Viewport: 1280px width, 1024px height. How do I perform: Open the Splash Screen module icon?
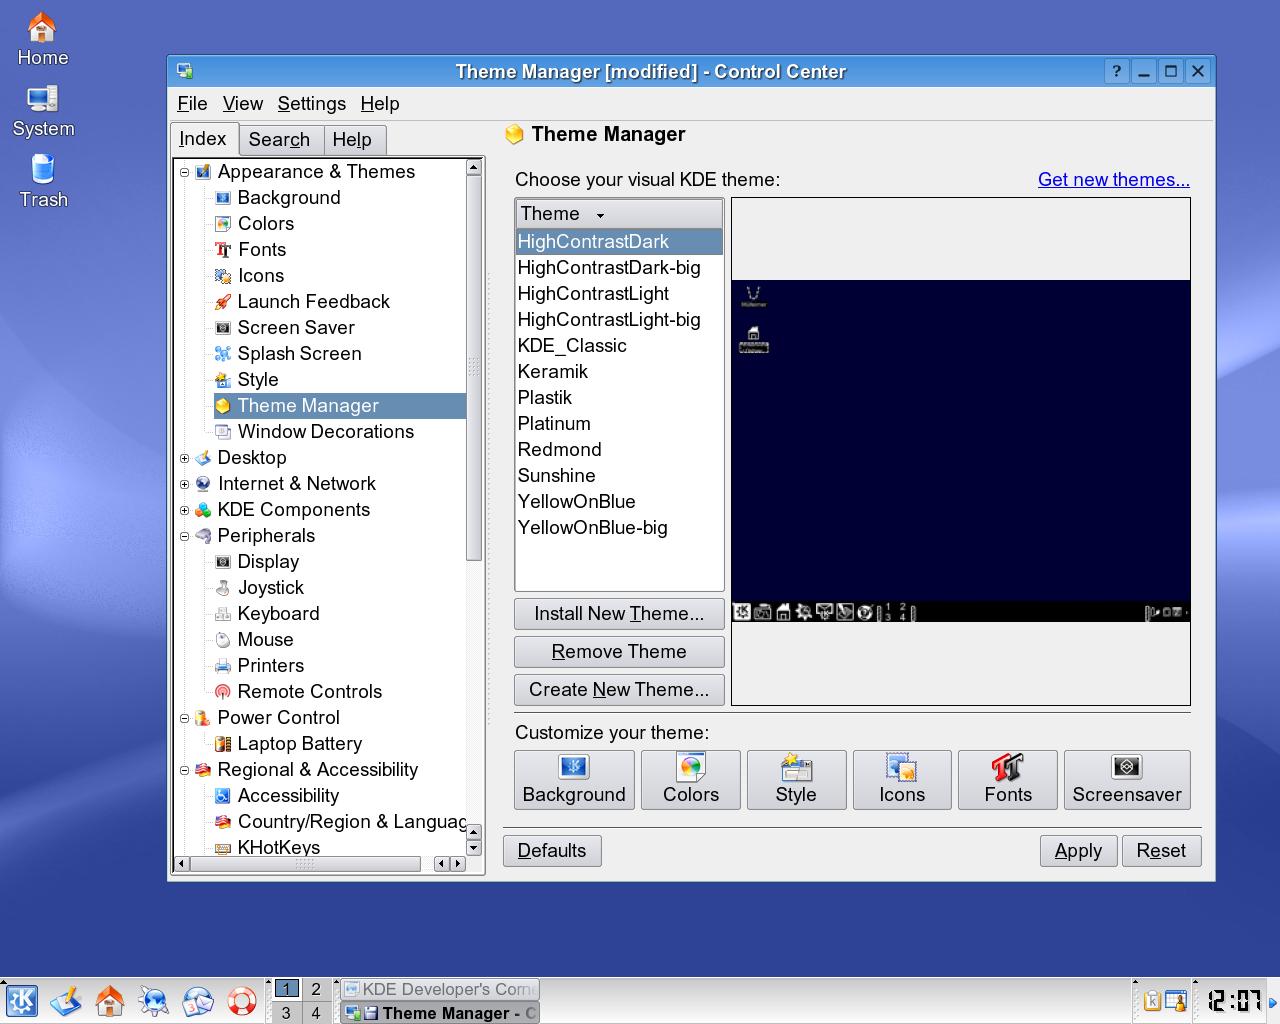(223, 354)
